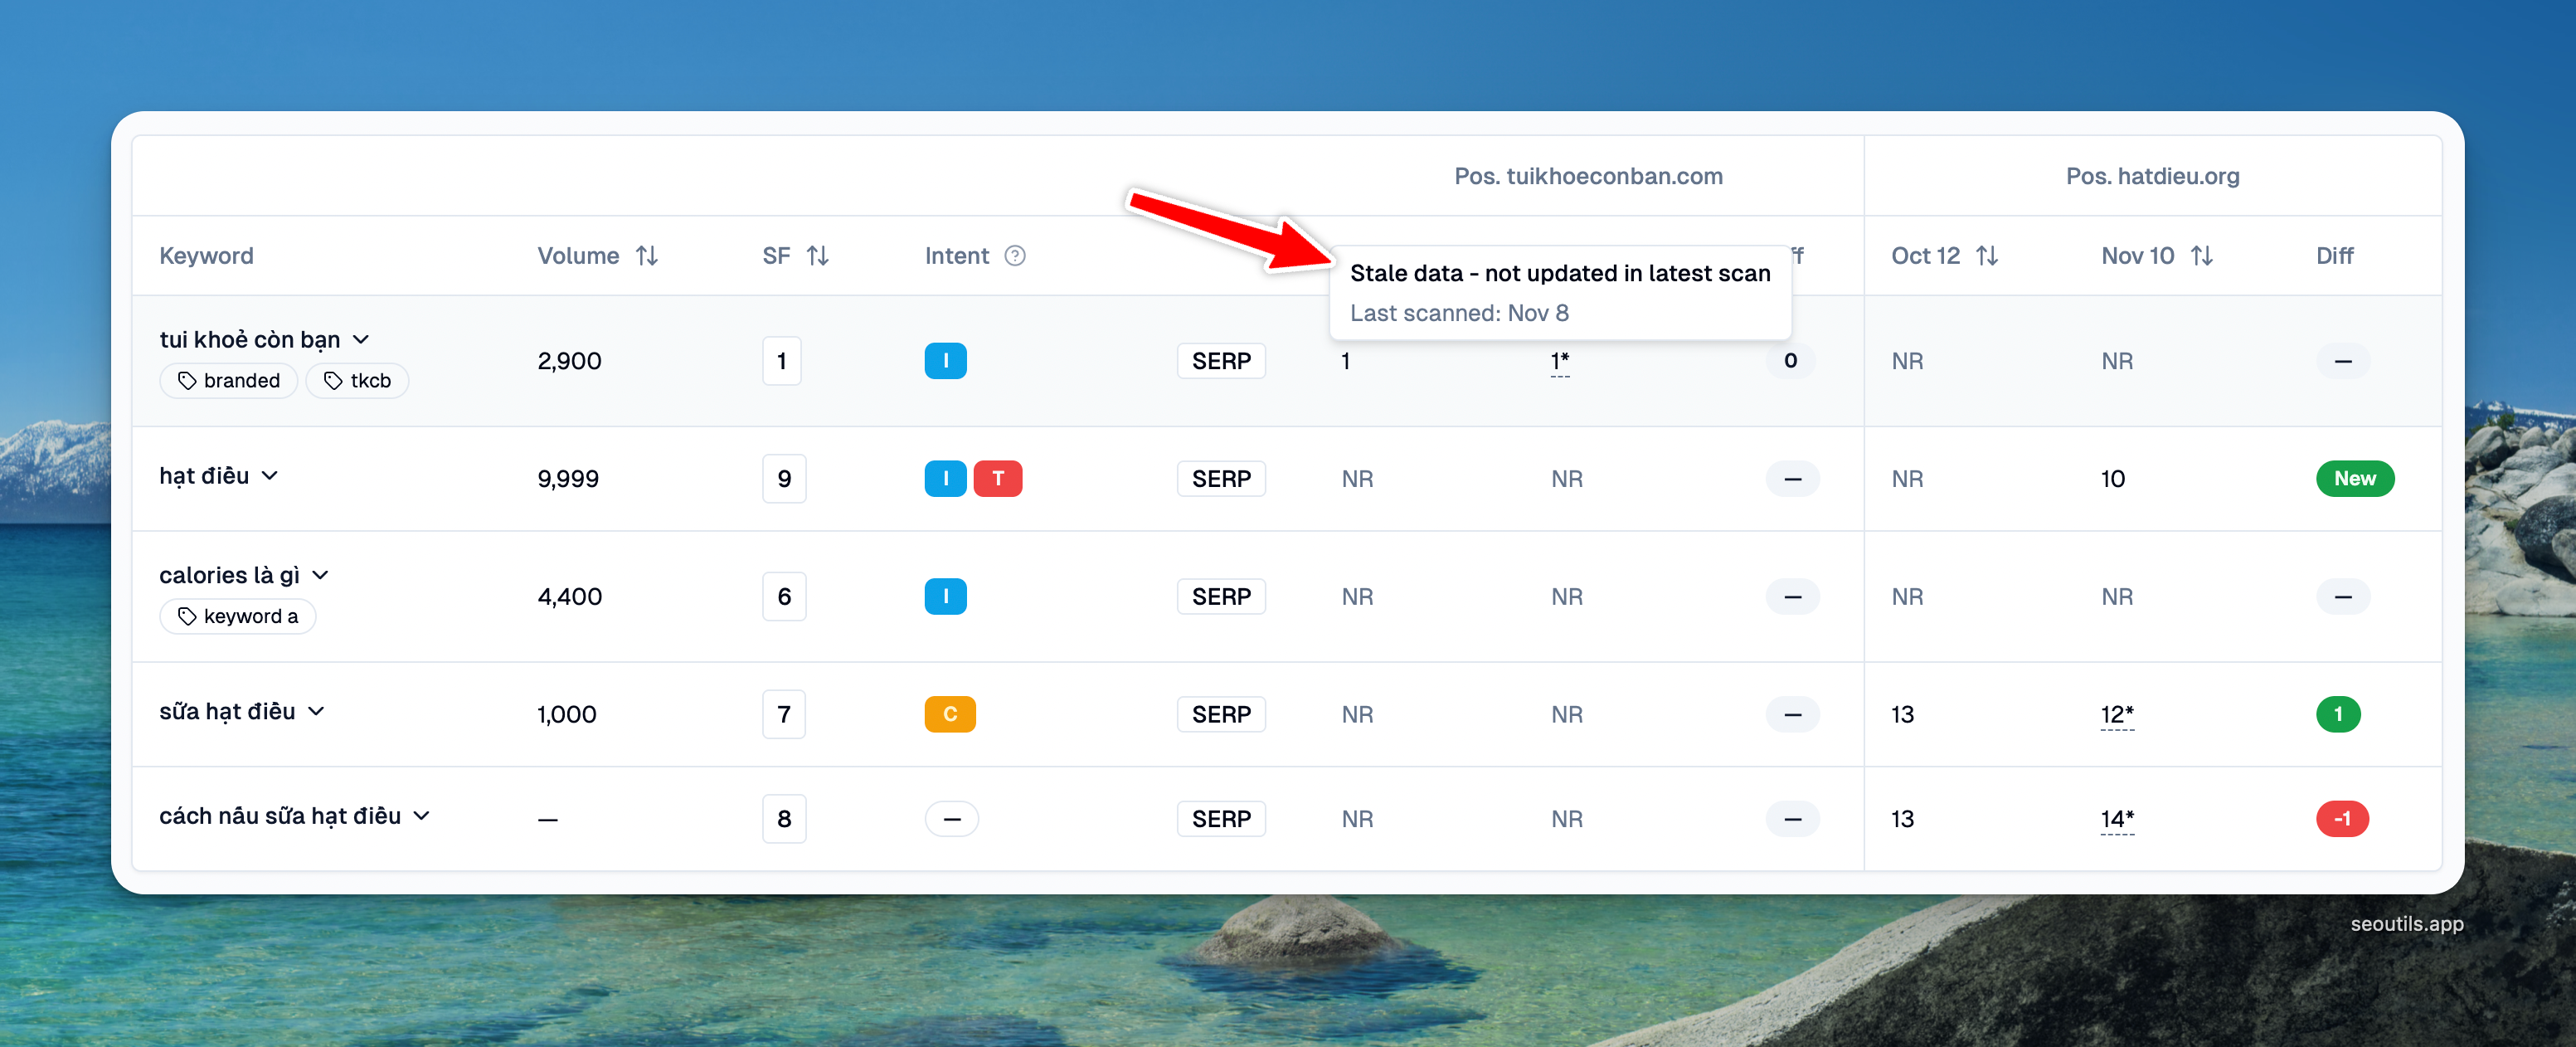Expand cách nấu sữa hạt điều chevron
This screenshot has width=2576, height=1047.
[x=421, y=816]
